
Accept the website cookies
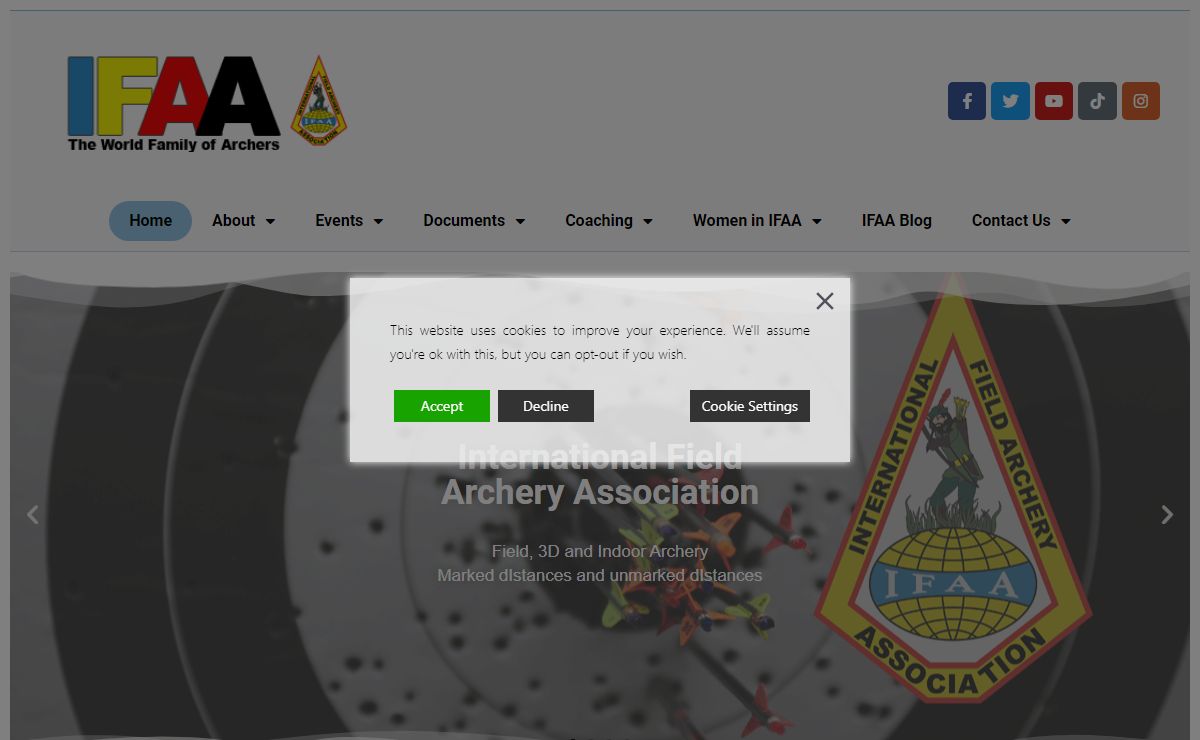coord(442,406)
